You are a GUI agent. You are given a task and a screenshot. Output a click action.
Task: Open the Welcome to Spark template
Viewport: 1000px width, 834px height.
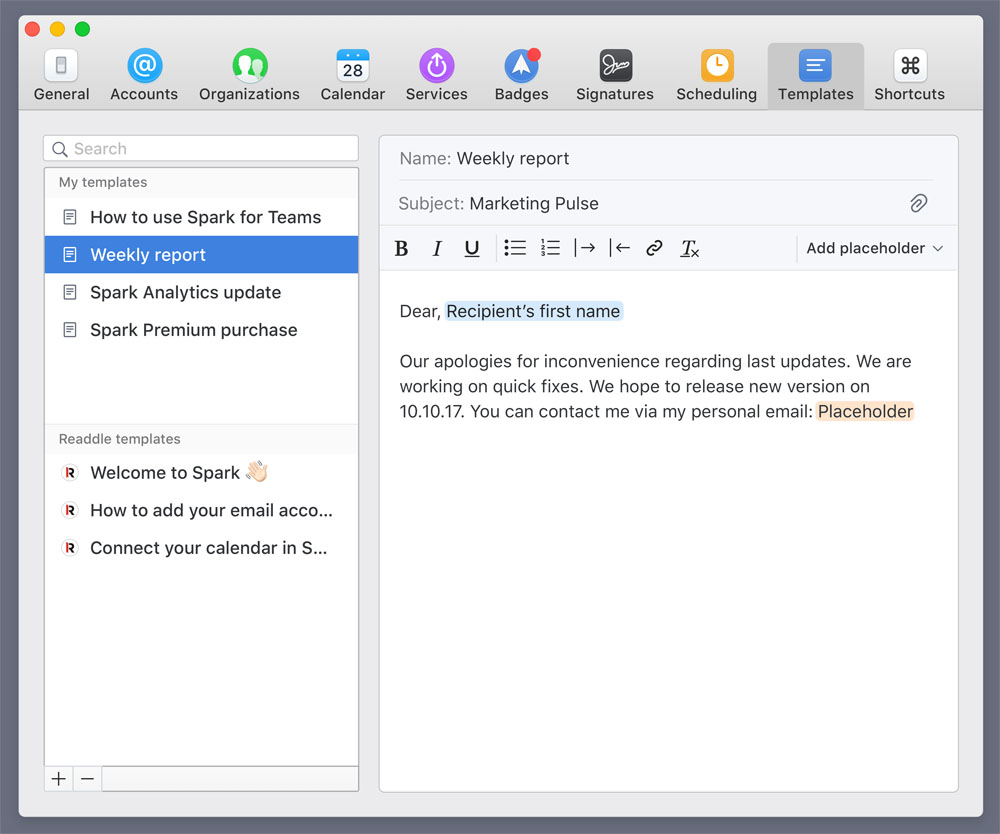(x=165, y=473)
